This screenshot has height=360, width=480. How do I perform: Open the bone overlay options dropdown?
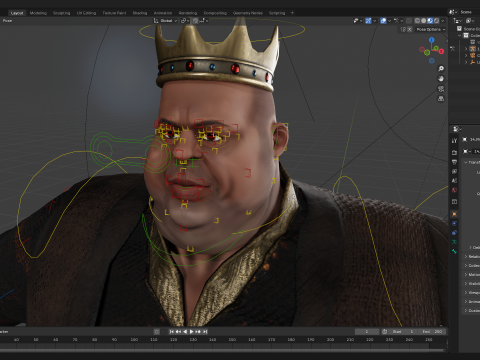tap(399, 21)
